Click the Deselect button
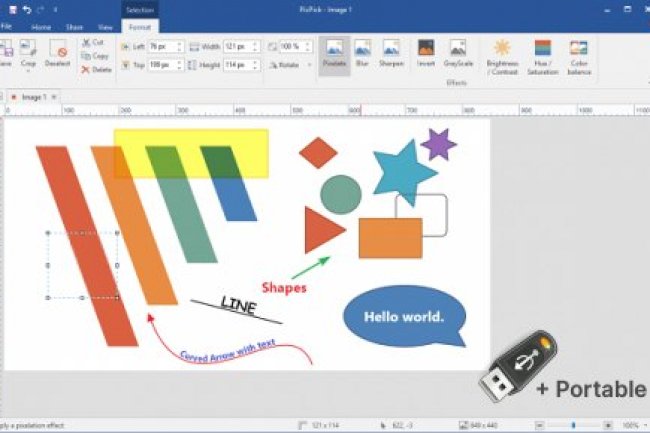650x433 pixels. 58,53
